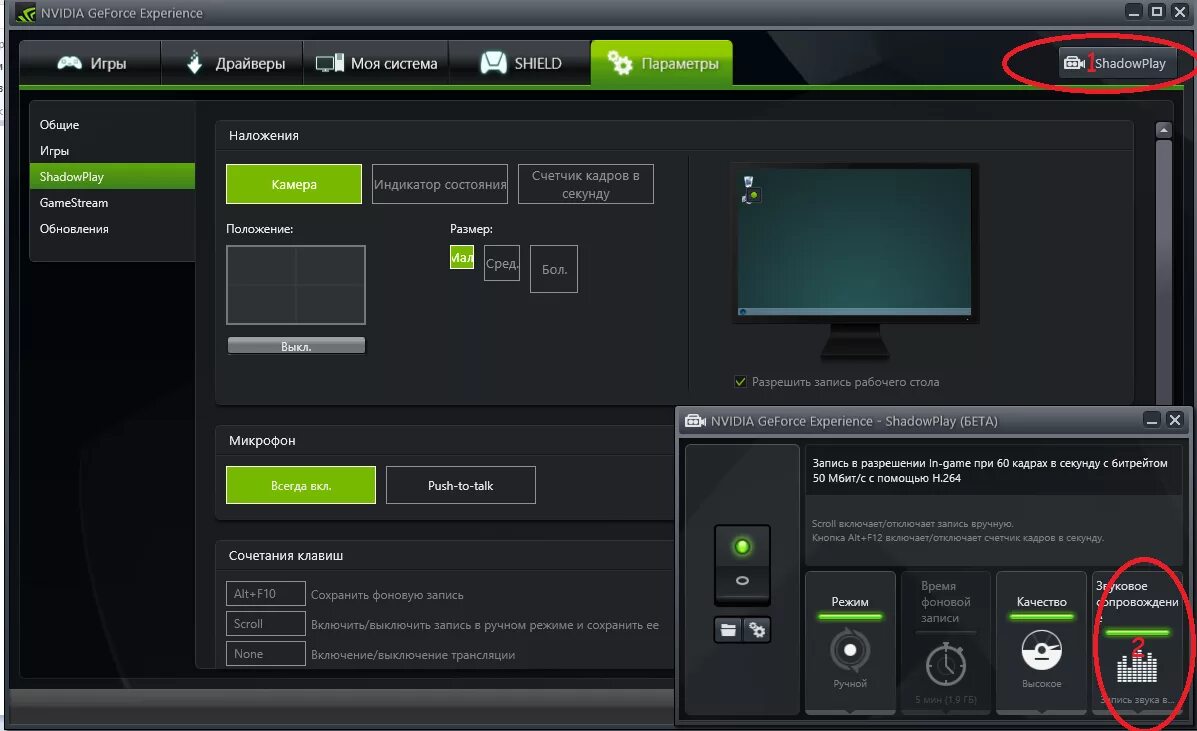Open ShadowPlay settings gear icon
Image resolution: width=1197 pixels, height=731 pixels.
757,630
